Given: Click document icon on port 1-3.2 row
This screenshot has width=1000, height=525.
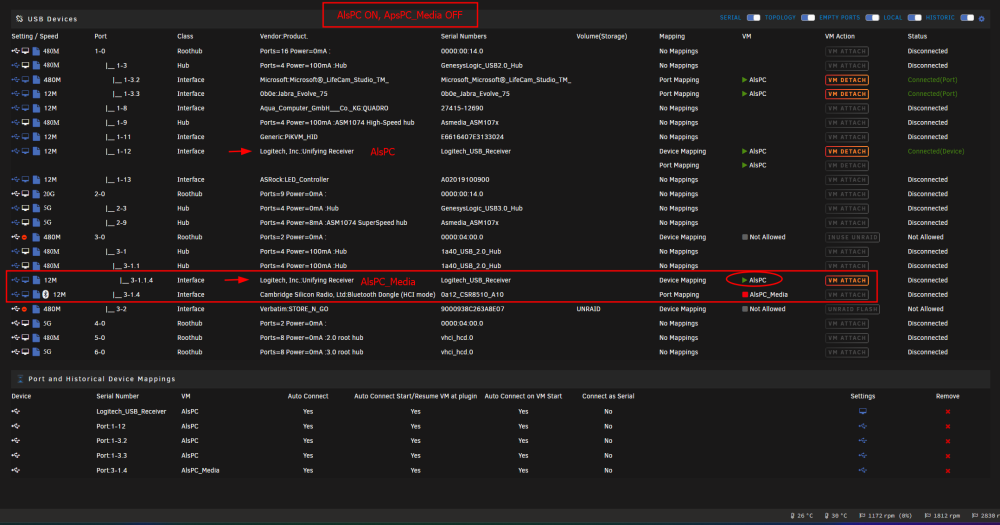Looking at the screenshot, I should (x=36, y=80).
